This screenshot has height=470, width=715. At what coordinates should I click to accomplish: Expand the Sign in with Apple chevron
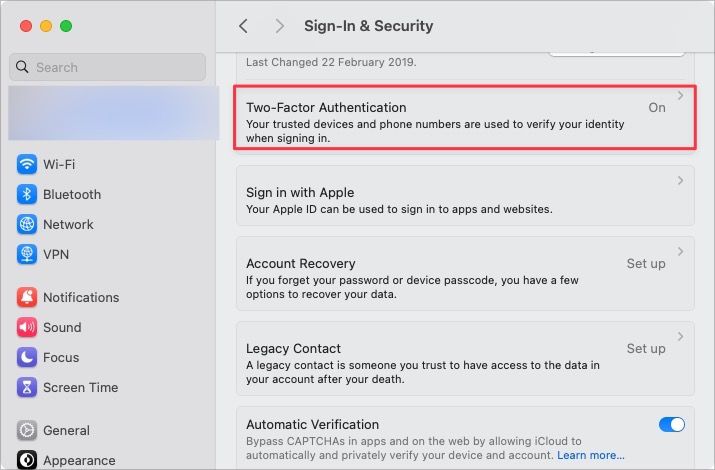tap(680, 181)
